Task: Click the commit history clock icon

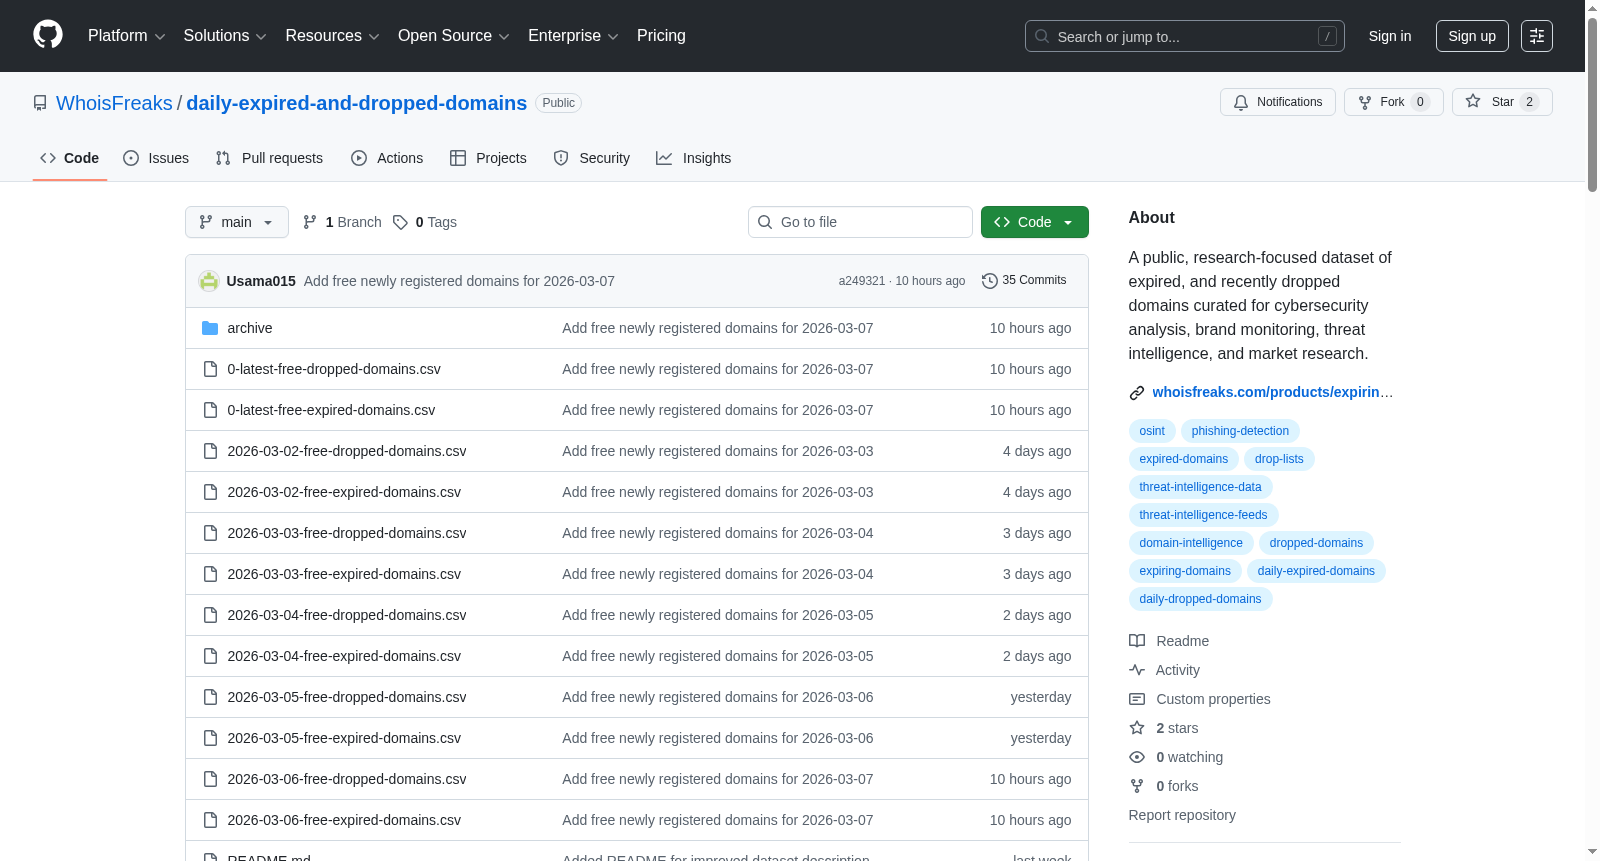Action: [x=990, y=281]
